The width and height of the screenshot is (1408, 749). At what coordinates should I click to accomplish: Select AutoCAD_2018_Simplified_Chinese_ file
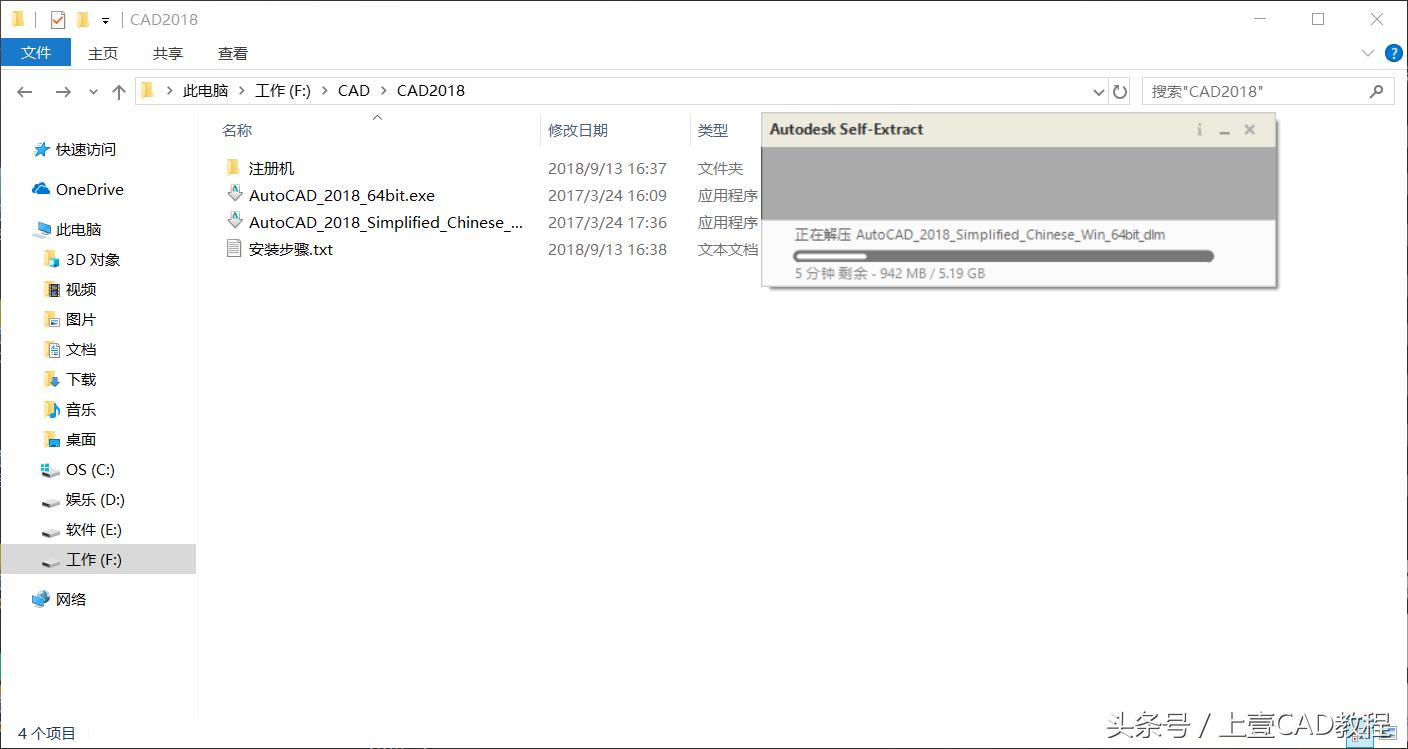(x=385, y=222)
